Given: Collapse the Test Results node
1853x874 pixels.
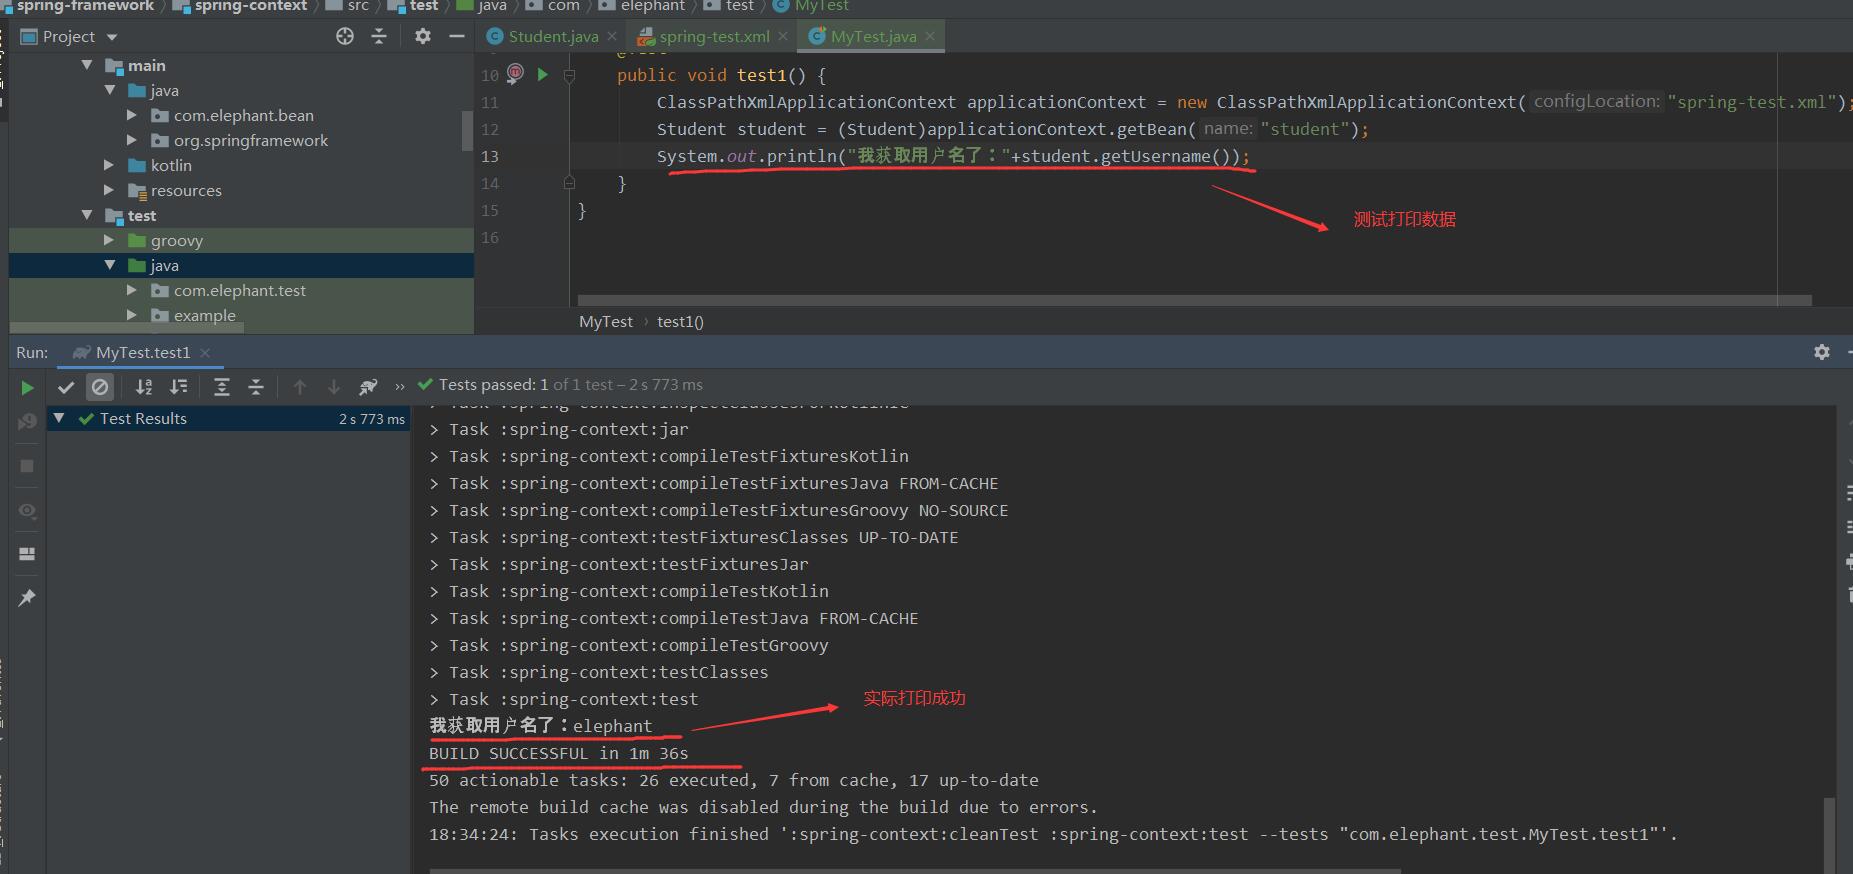Looking at the screenshot, I should coord(59,418).
